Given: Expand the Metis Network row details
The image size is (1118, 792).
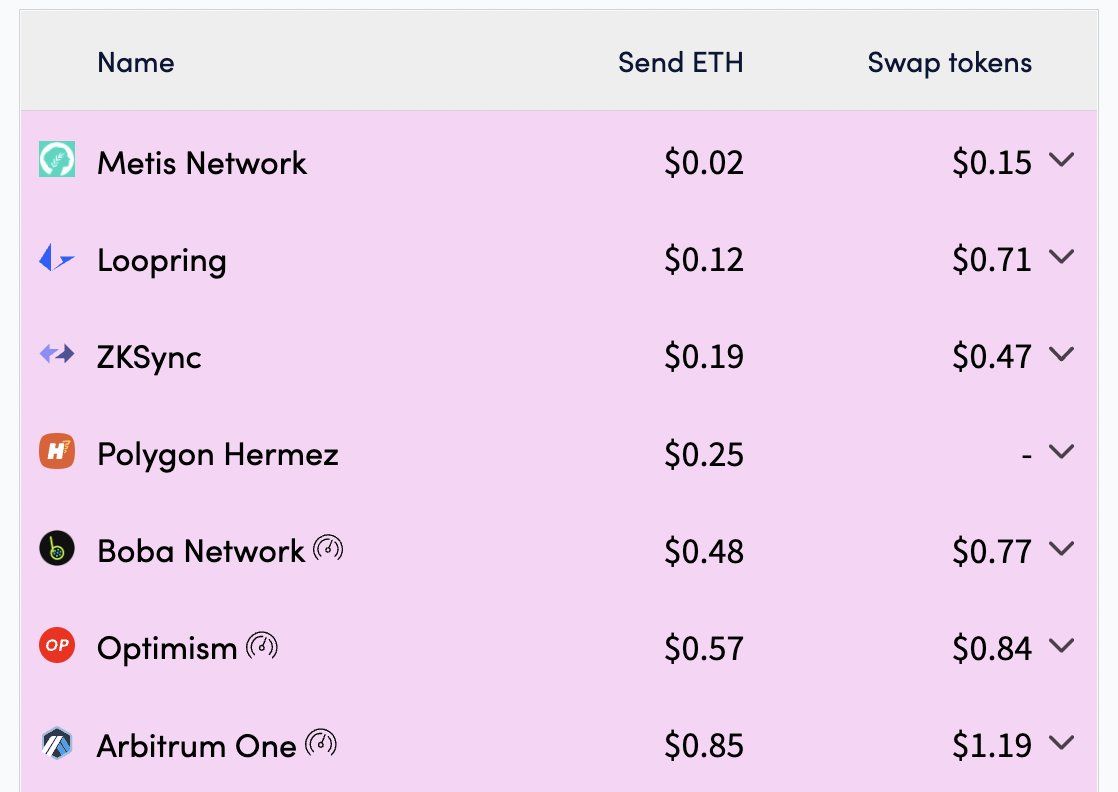Looking at the screenshot, I should (x=1061, y=159).
